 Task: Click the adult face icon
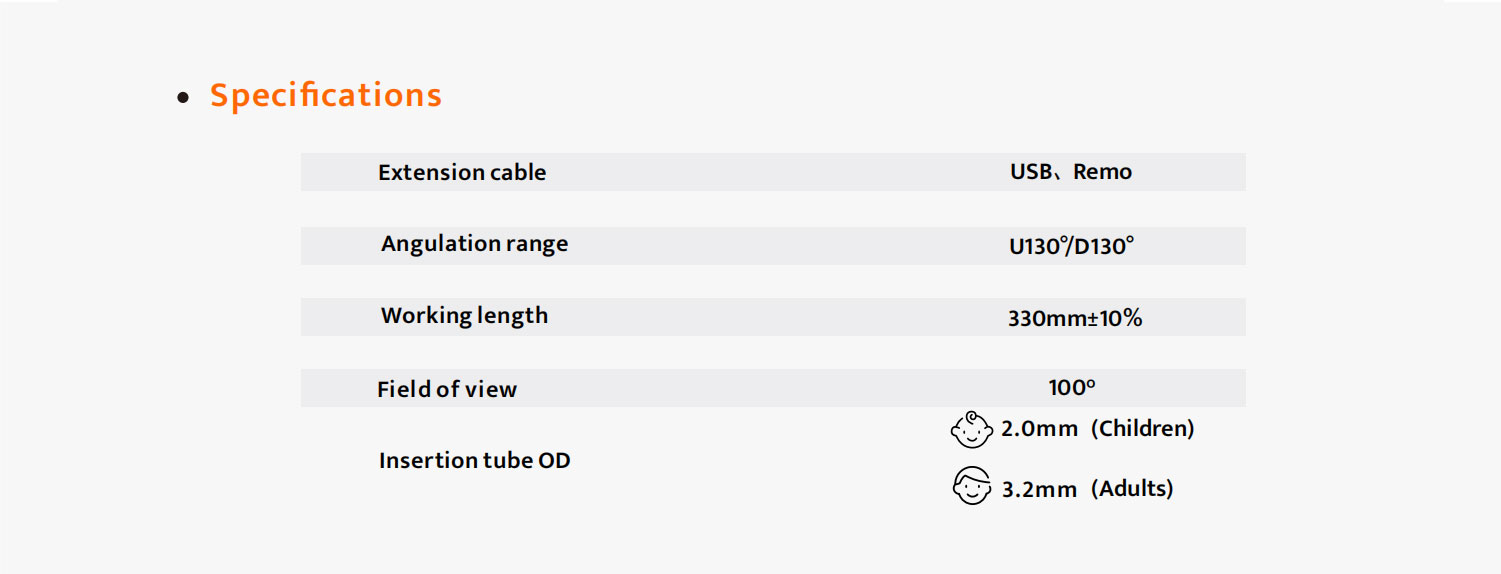[971, 487]
